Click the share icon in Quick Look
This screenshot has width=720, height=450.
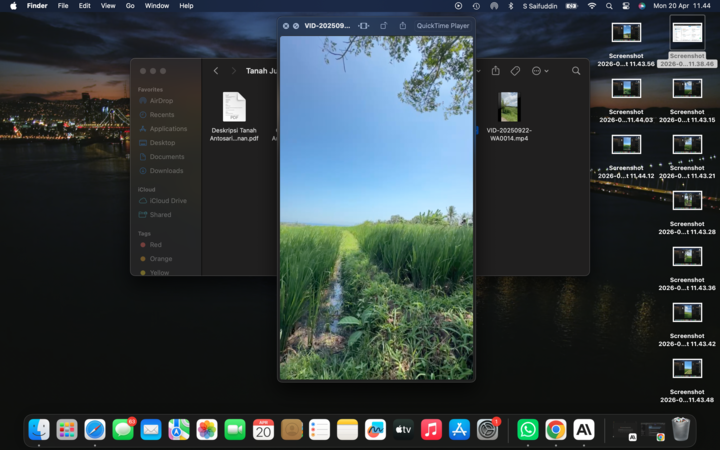402,26
